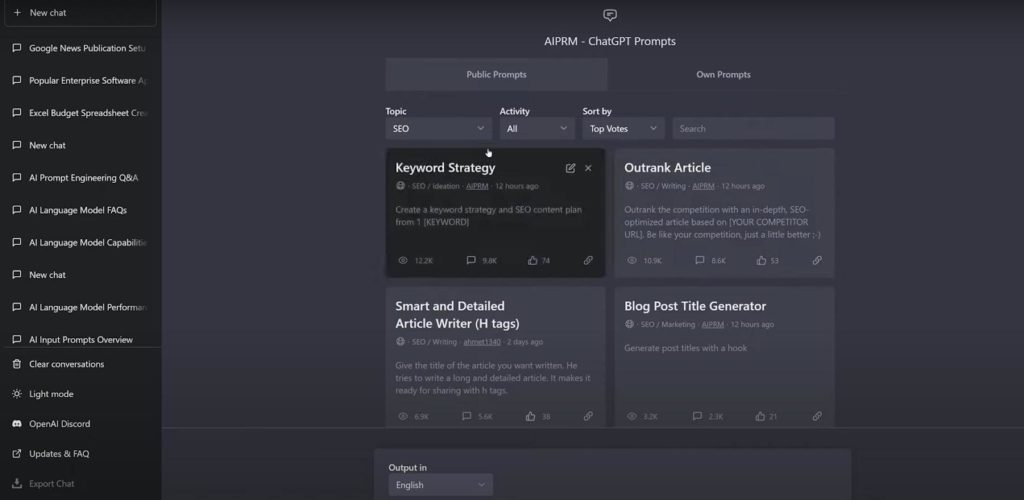Click thumbs-up icon on Keyword Strategy card
The image size is (1024, 500).
(x=532, y=260)
